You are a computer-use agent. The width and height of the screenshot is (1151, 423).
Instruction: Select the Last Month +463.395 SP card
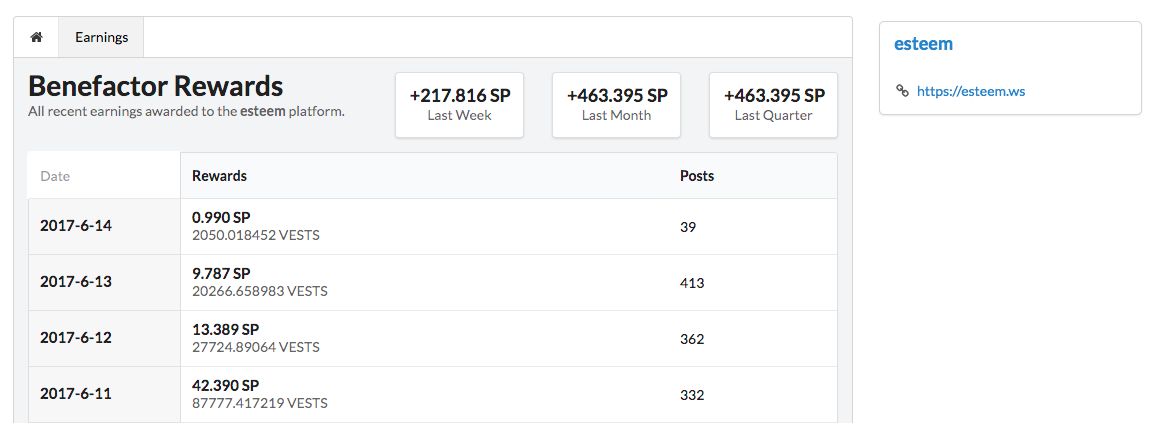tap(617, 104)
